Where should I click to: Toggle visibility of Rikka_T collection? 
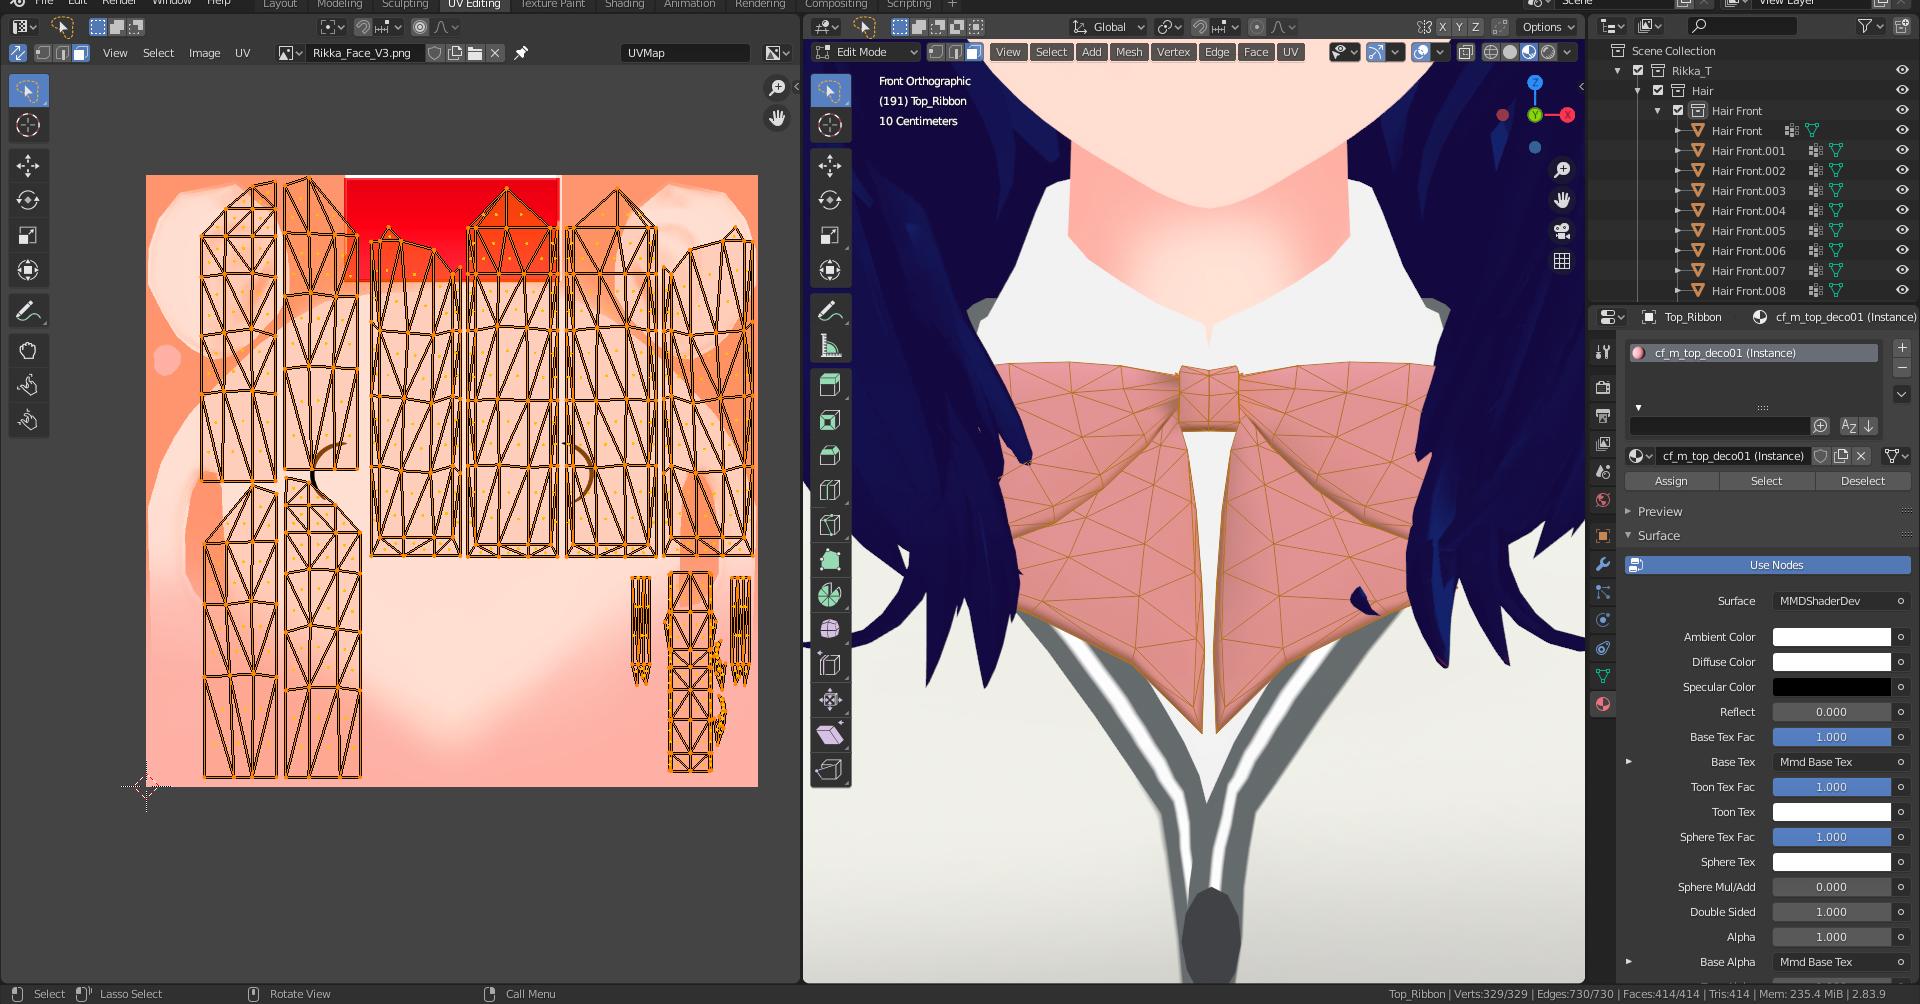[x=1902, y=70]
